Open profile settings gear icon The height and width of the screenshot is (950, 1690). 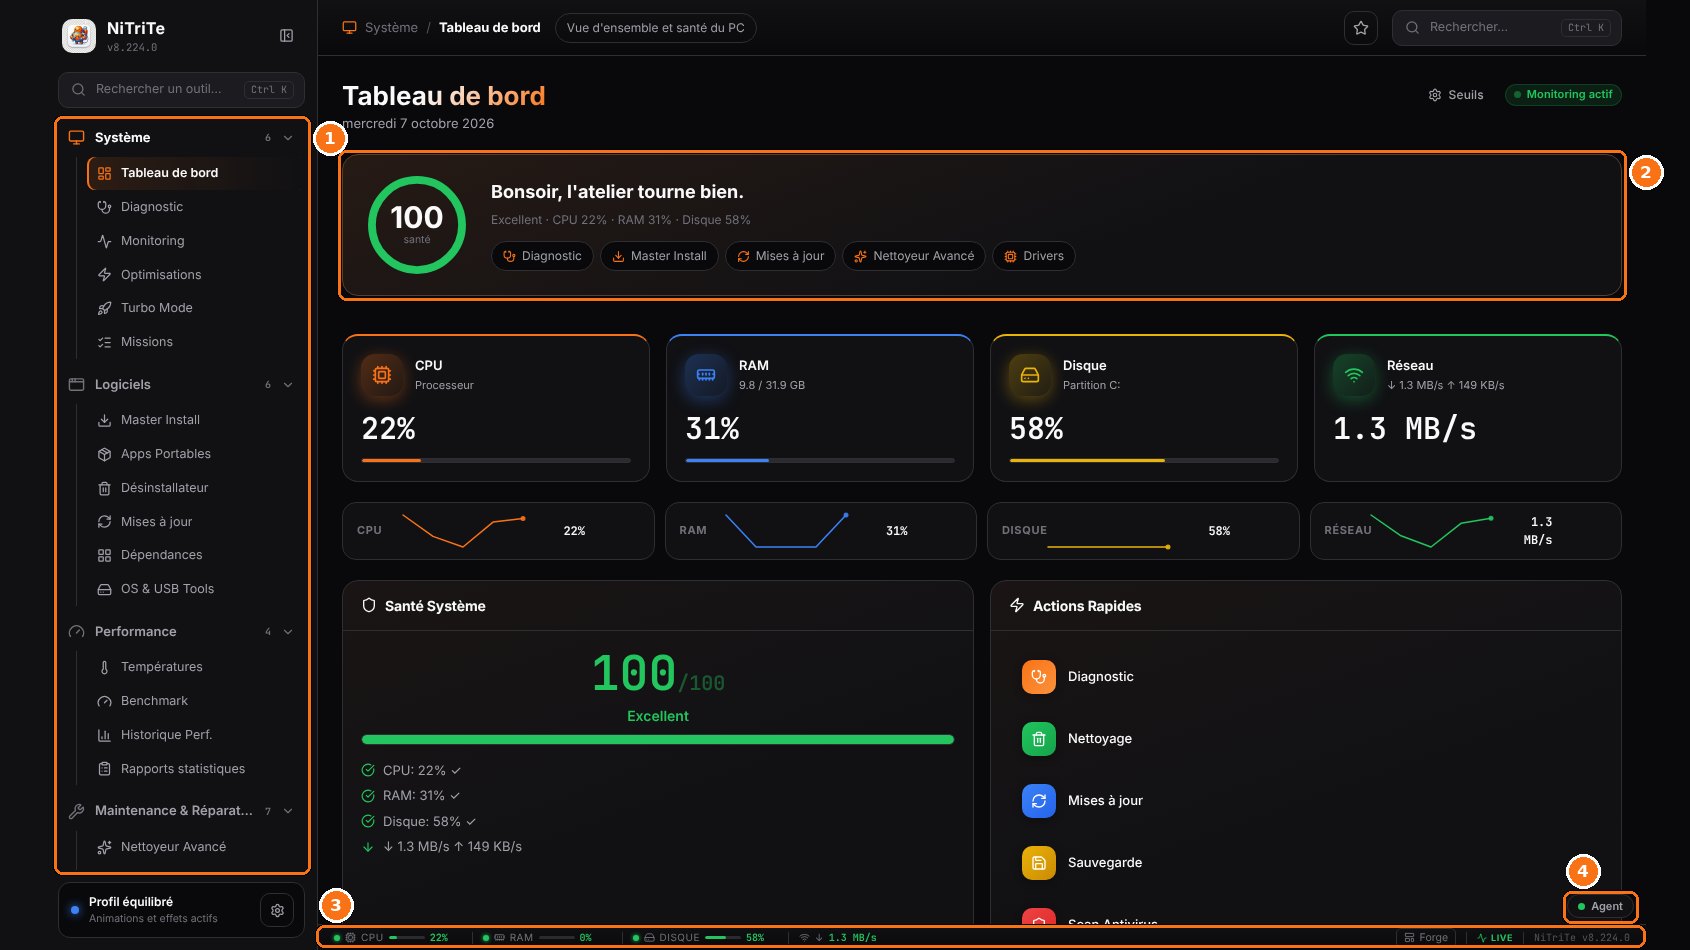click(277, 910)
